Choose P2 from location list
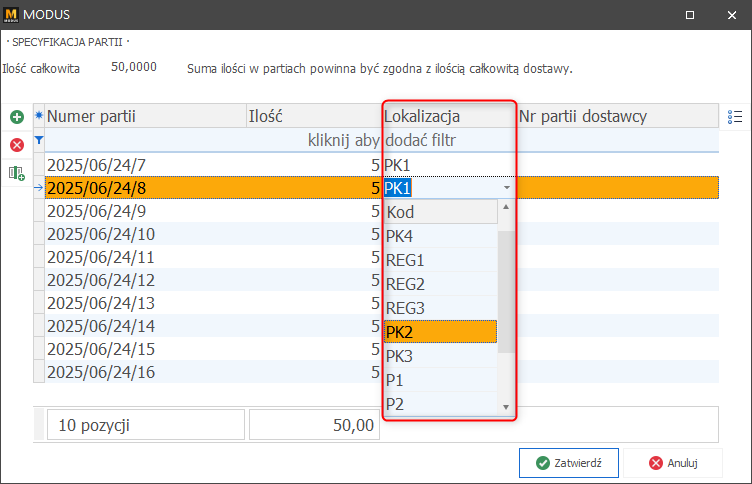752x484 pixels. (x=440, y=404)
